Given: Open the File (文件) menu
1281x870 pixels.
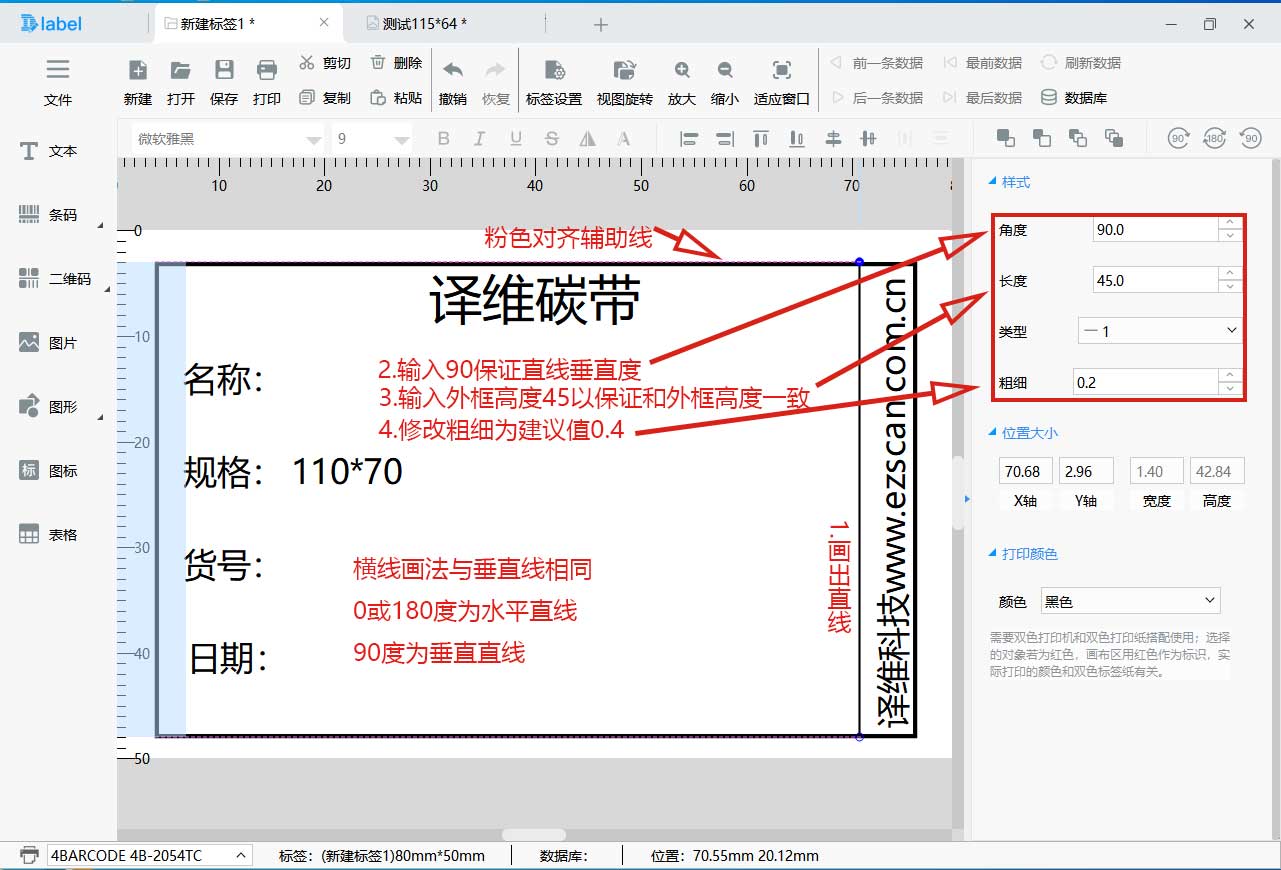Looking at the screenshot, I should coord(58,80).
